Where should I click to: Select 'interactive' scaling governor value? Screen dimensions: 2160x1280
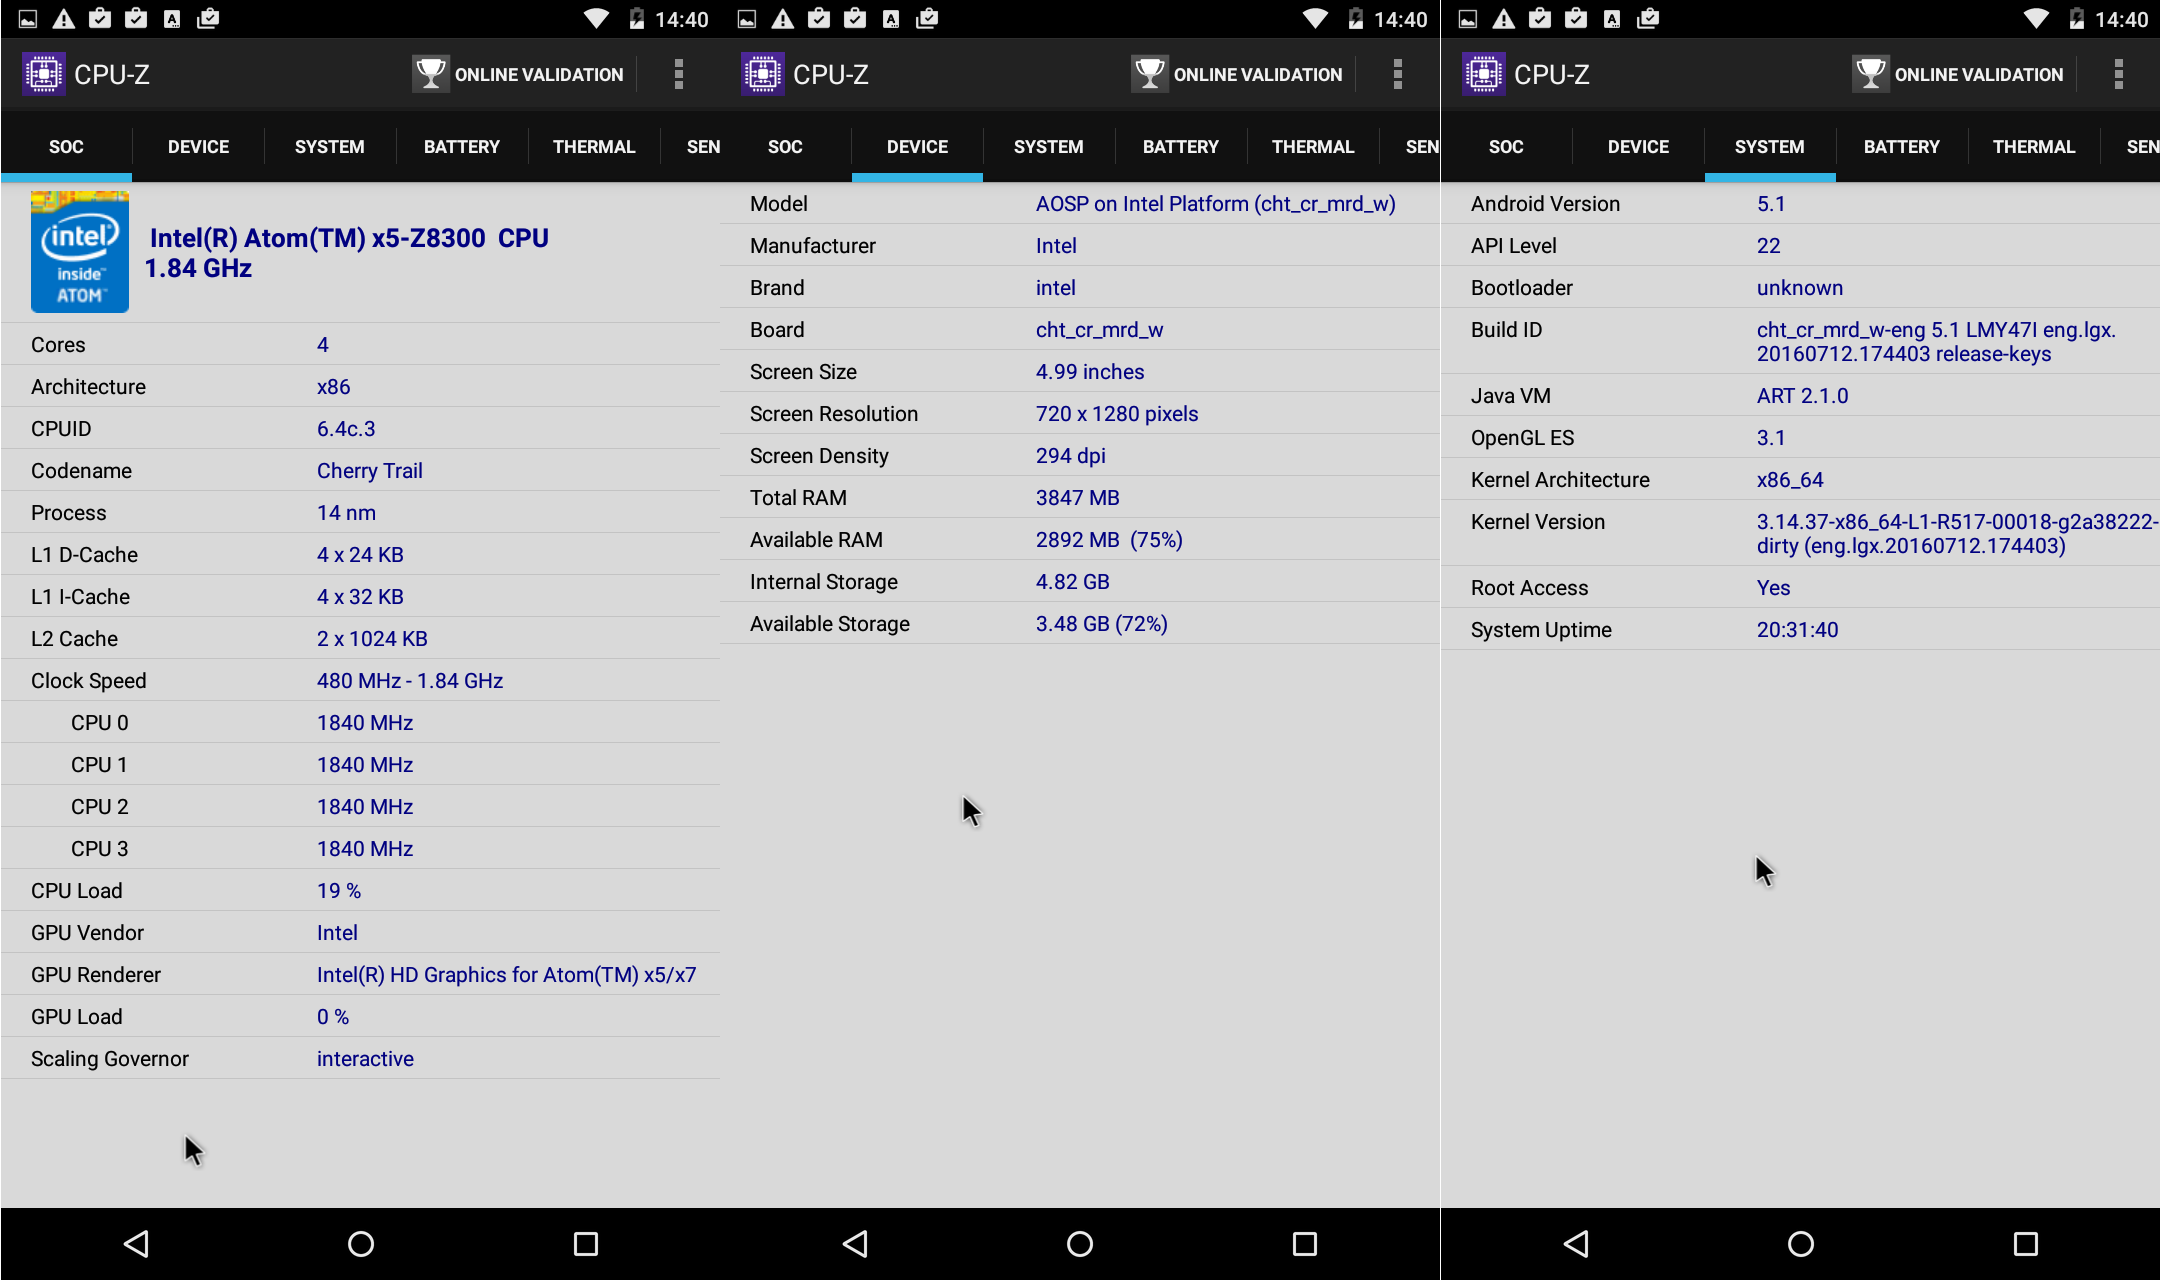(365, 1059)
